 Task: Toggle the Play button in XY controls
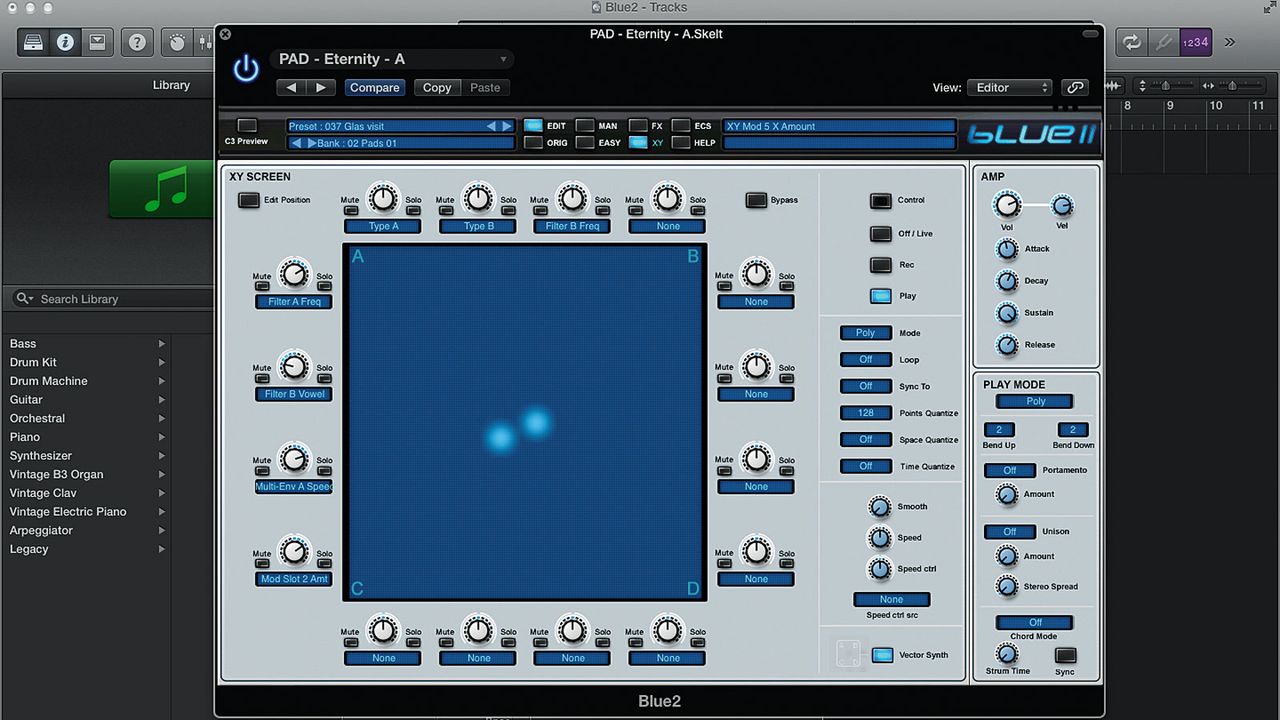point(881,296)
